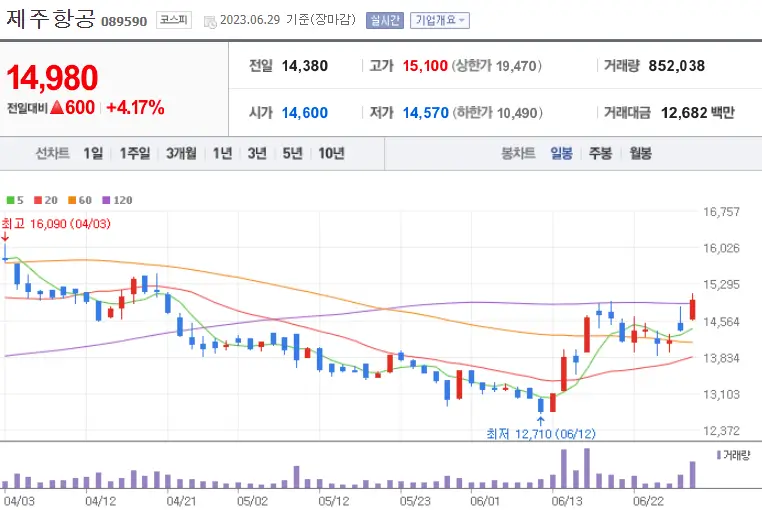Click the 실시간 real-time button

click(x=384, y=20)
